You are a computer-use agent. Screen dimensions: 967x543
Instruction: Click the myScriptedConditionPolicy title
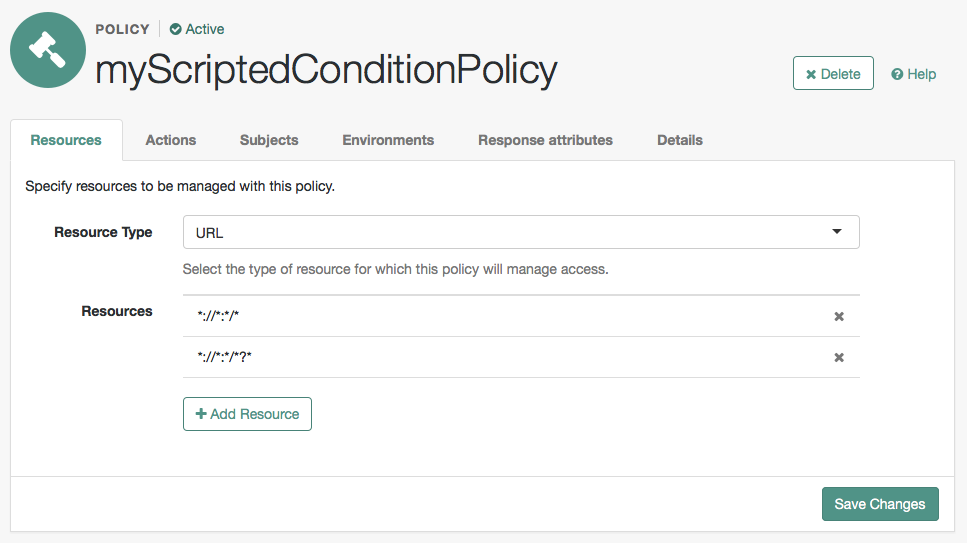point(326,70)
